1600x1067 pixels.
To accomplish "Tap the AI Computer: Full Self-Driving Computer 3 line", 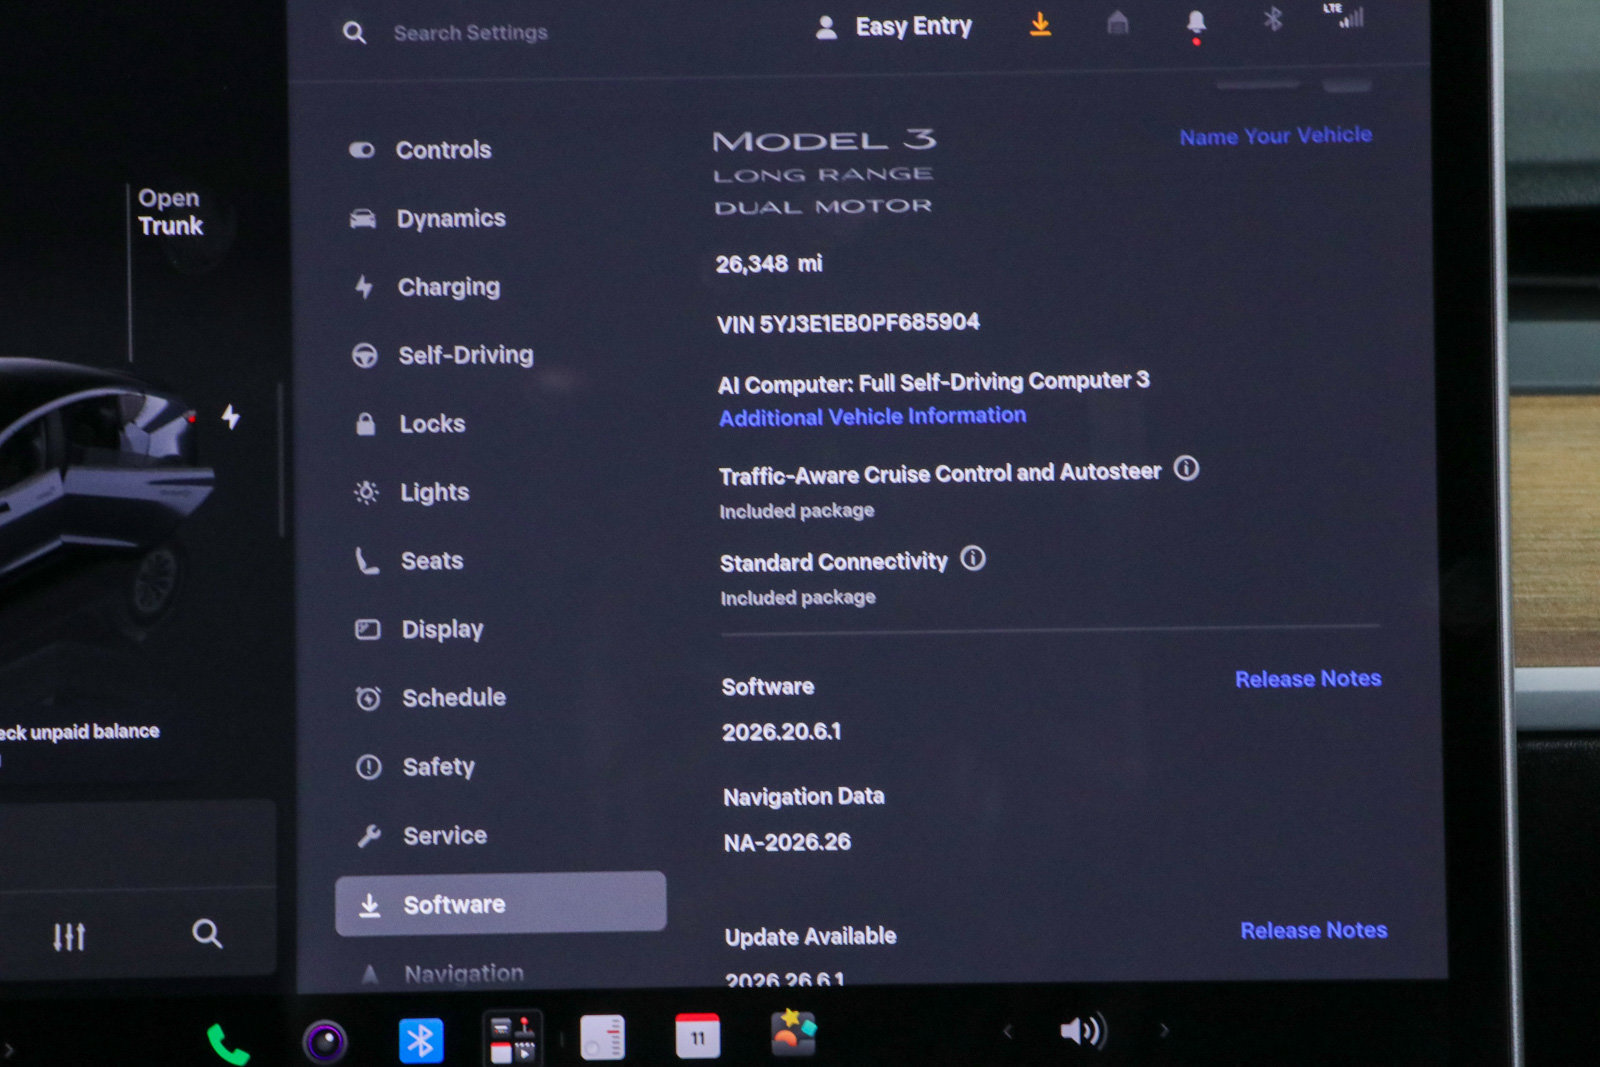I will [x=934, y=383].
